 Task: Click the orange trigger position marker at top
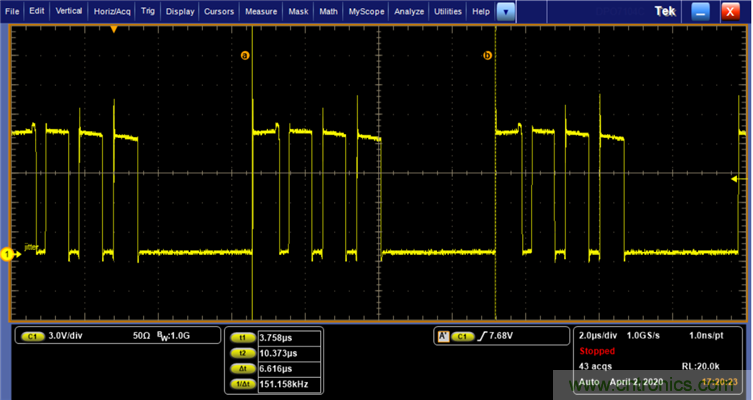click(114, 30)
